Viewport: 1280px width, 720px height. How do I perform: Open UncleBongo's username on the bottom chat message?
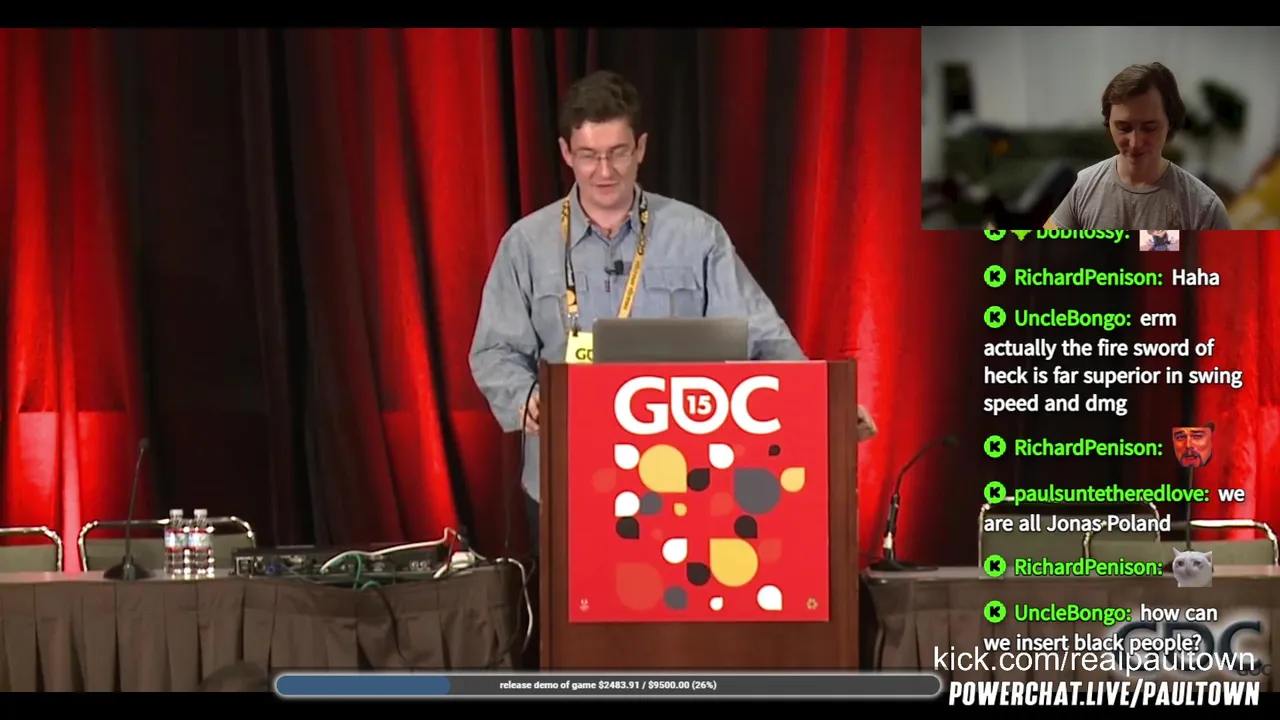point(1073,613)
